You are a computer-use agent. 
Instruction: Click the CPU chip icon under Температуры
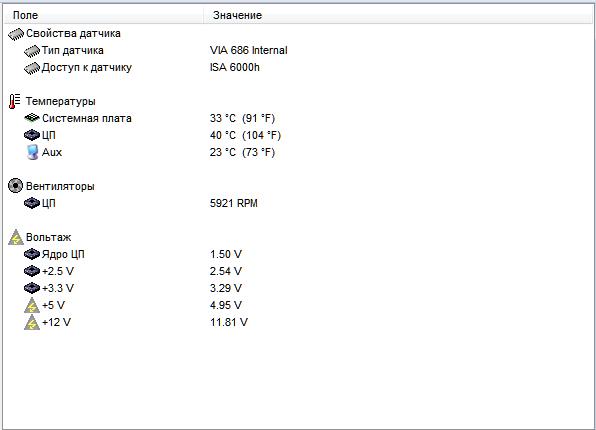32,135
